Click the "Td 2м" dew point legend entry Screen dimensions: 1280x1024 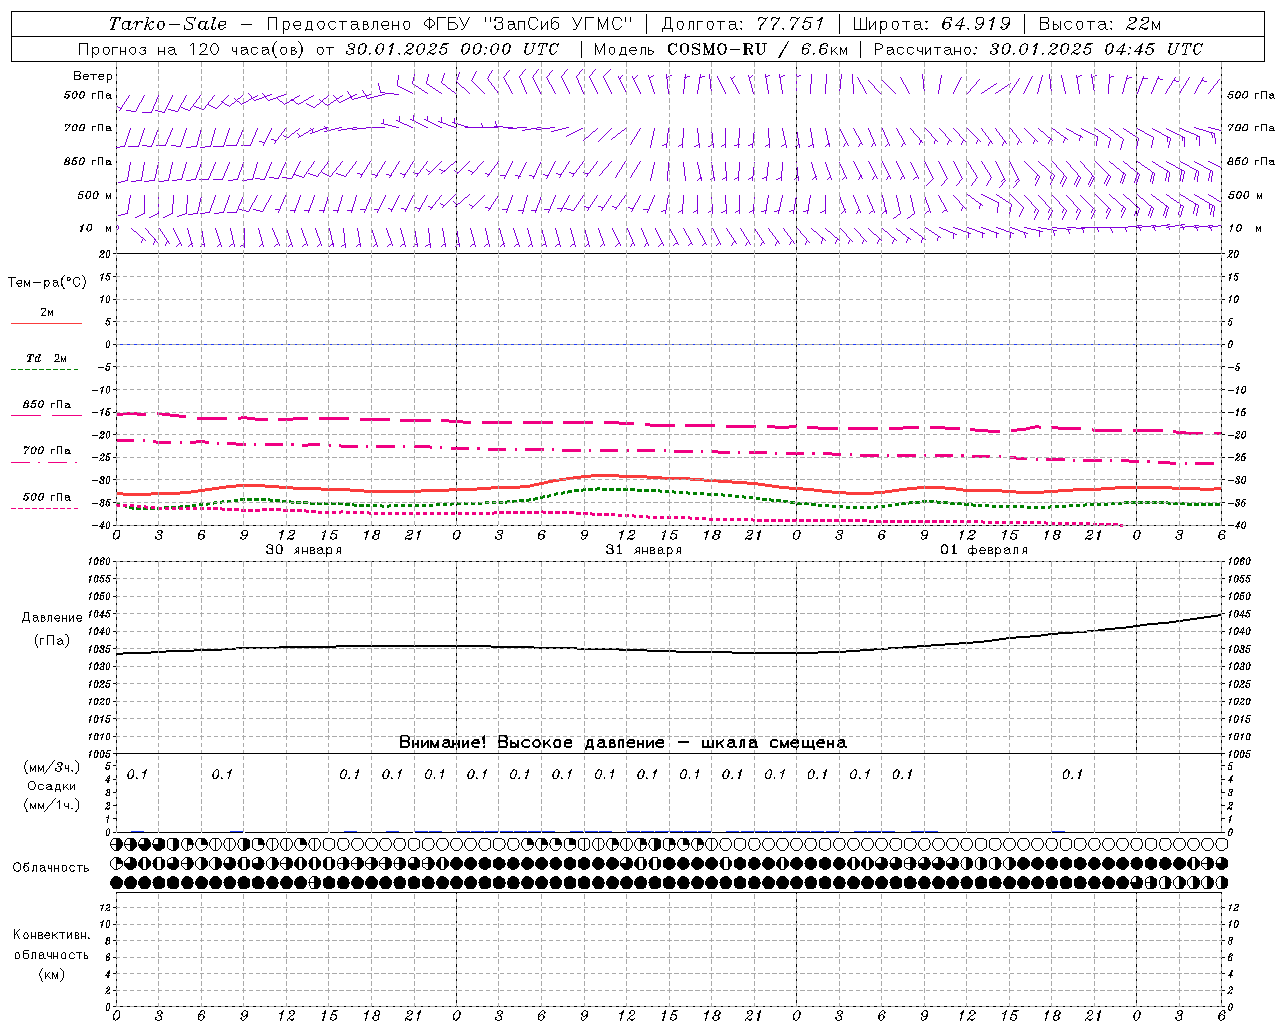(x=47, y=358)
